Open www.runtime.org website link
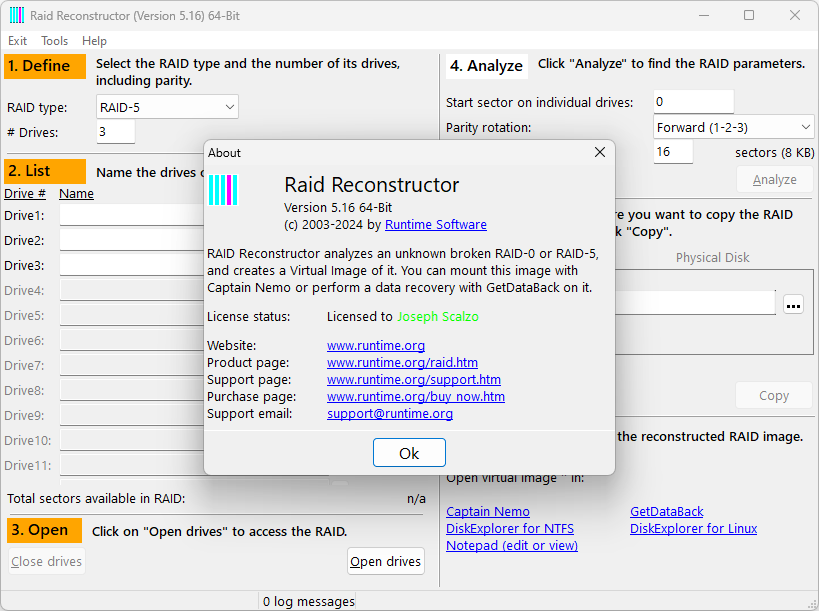 pyautogui.click(x=376, y=346)
